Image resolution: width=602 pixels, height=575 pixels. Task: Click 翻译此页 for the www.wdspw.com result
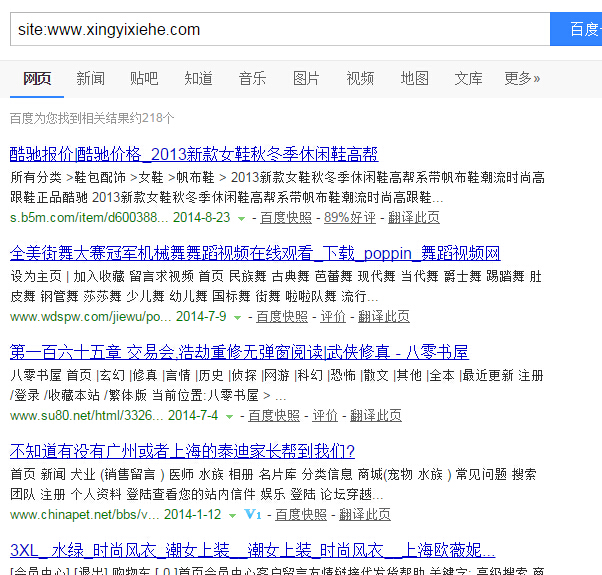pos(384,317)
